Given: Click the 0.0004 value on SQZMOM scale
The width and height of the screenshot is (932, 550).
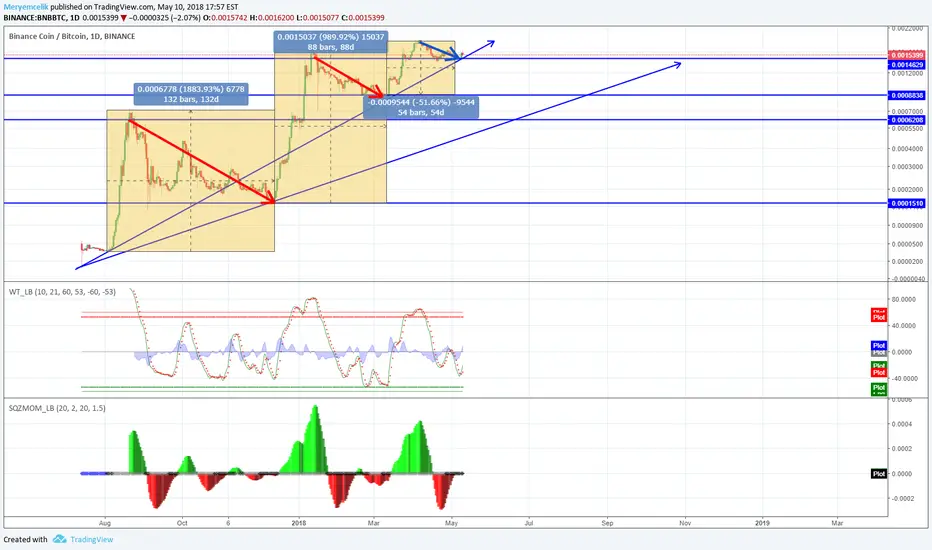Looking at the screenshot, I should pyautogui.click(x=902, y=424).
